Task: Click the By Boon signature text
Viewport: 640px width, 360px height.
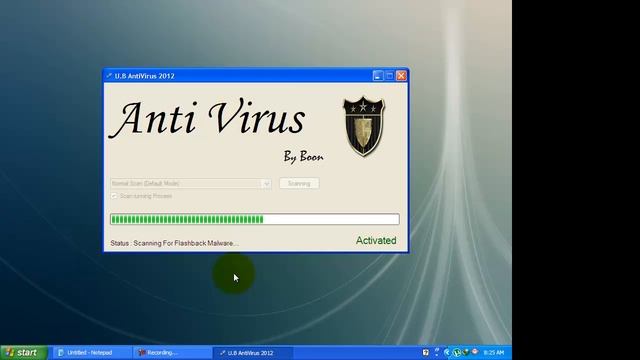Action: (x=303, y=157)
